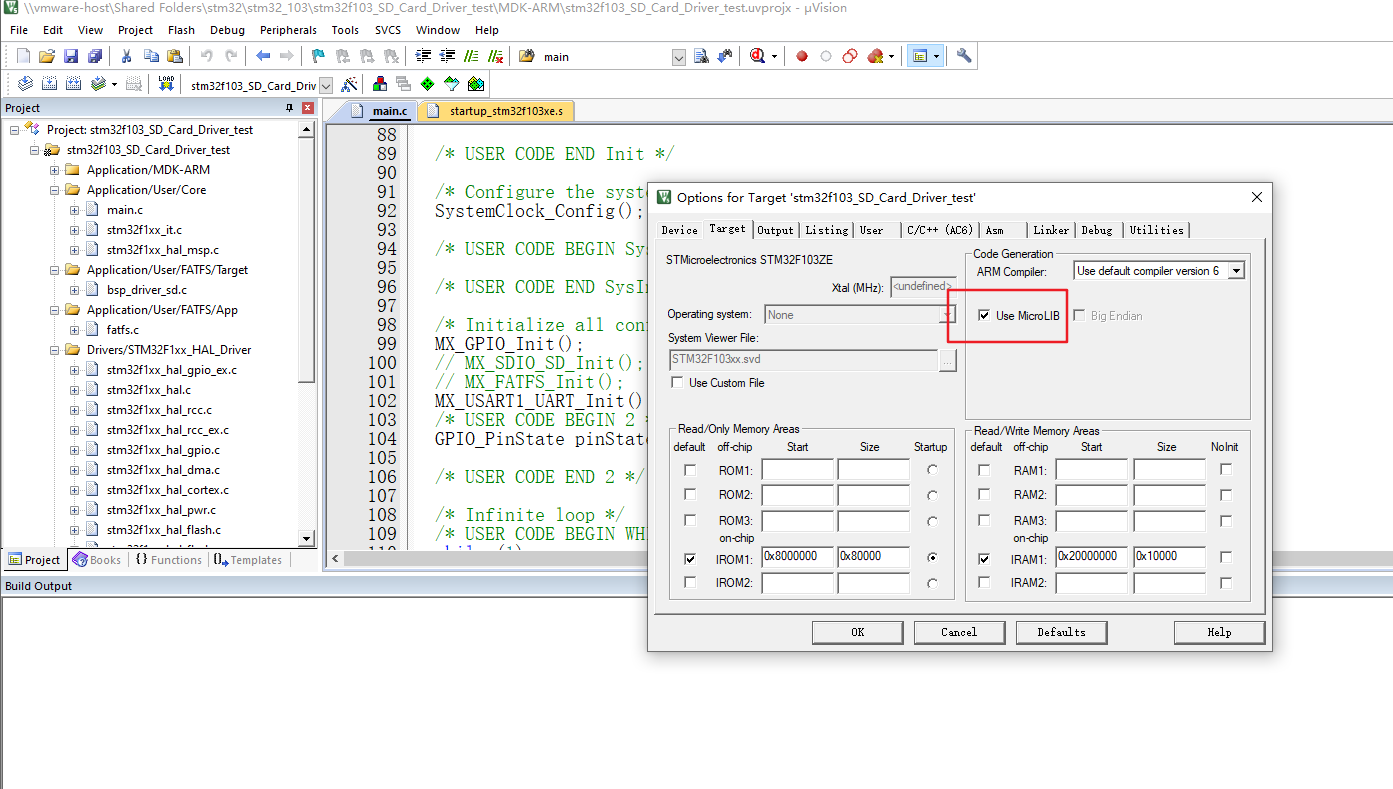This screenshot has height=789, width=1393.
Task: Click the Manage Run-Time Environment green diamond icon
Action: [x=428, y=84]
